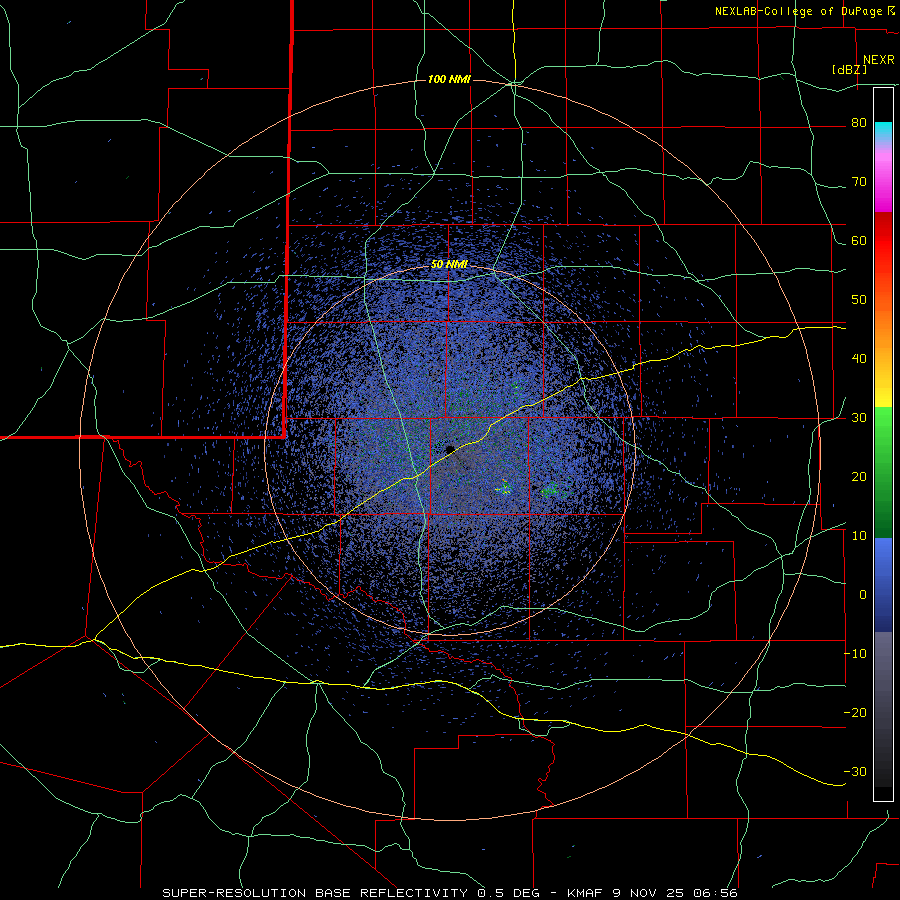Viewport: 900px width, 900px height.
Task: Click the -30 dBZ scale value
Action: (855, 772)
